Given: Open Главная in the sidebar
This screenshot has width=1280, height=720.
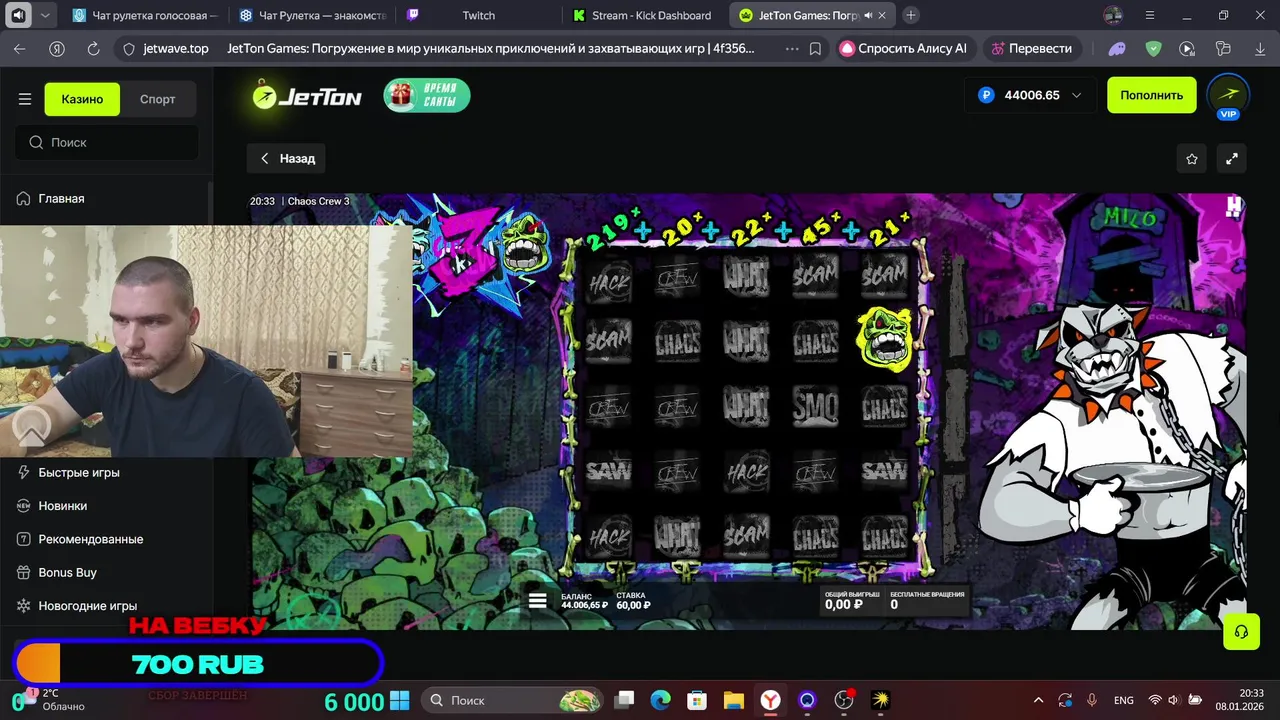Looking at the screenshot, I should tap(61, 198).
